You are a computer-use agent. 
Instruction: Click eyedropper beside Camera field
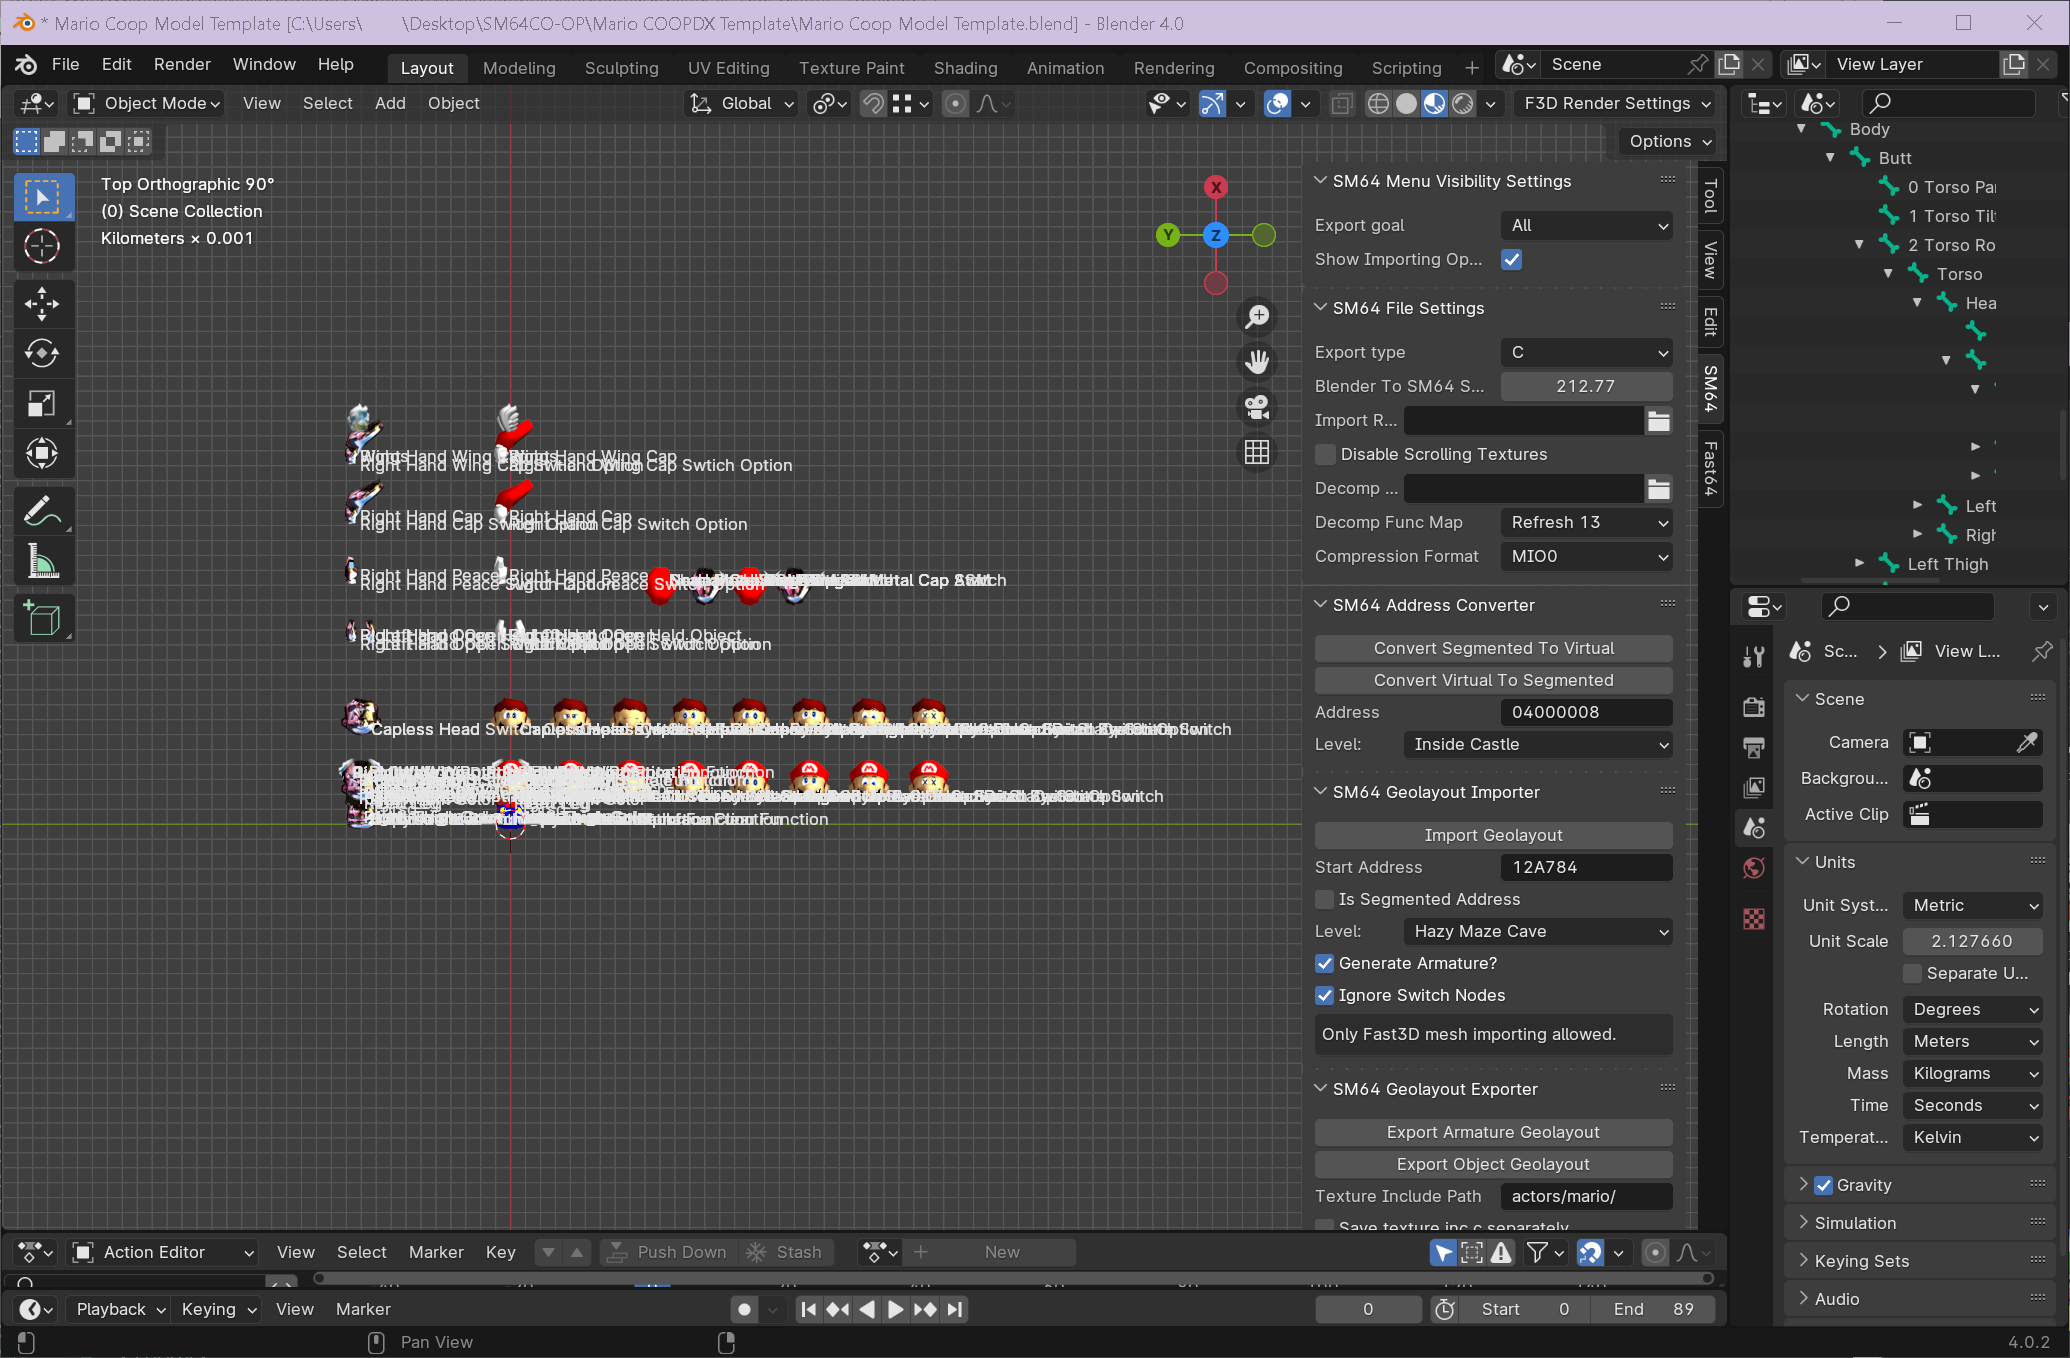point(2027,742)
